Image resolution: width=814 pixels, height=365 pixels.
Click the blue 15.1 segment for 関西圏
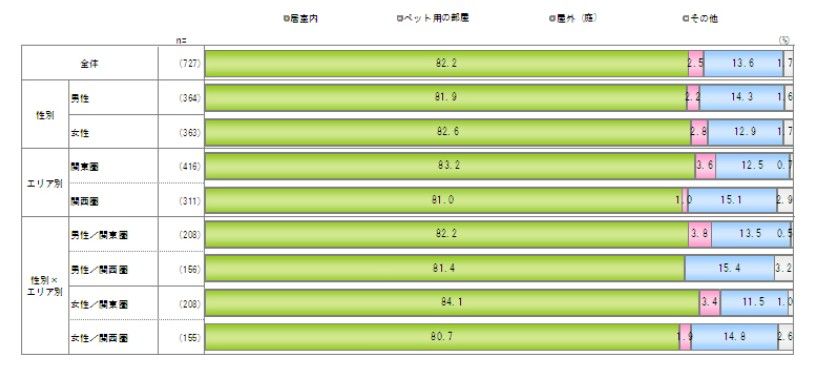pyautogui.click(x=732, y=200)
